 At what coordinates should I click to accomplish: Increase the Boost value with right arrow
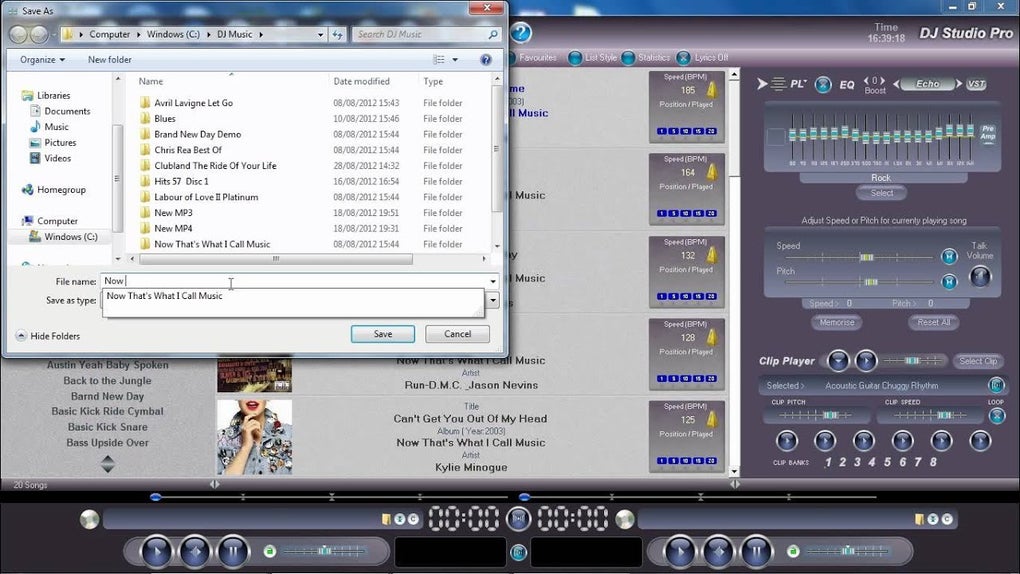(883, 81)
